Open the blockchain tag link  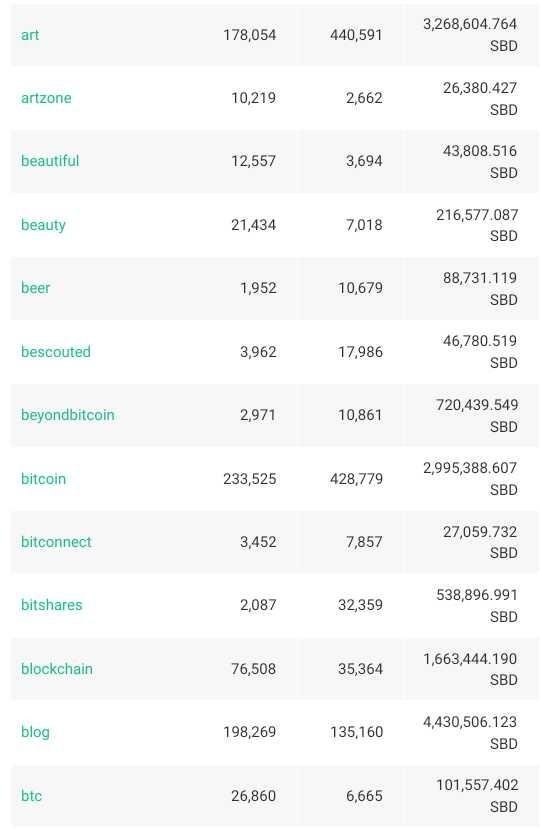click(x=57, y=669)
